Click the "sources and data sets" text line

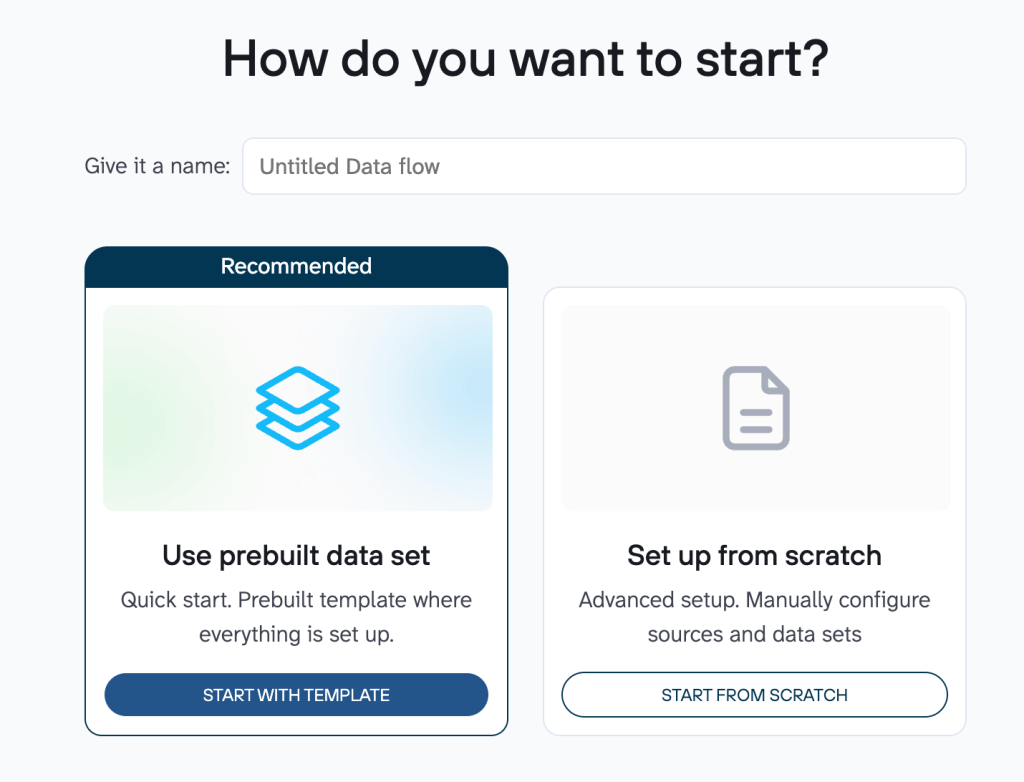[x=754, y=634]
